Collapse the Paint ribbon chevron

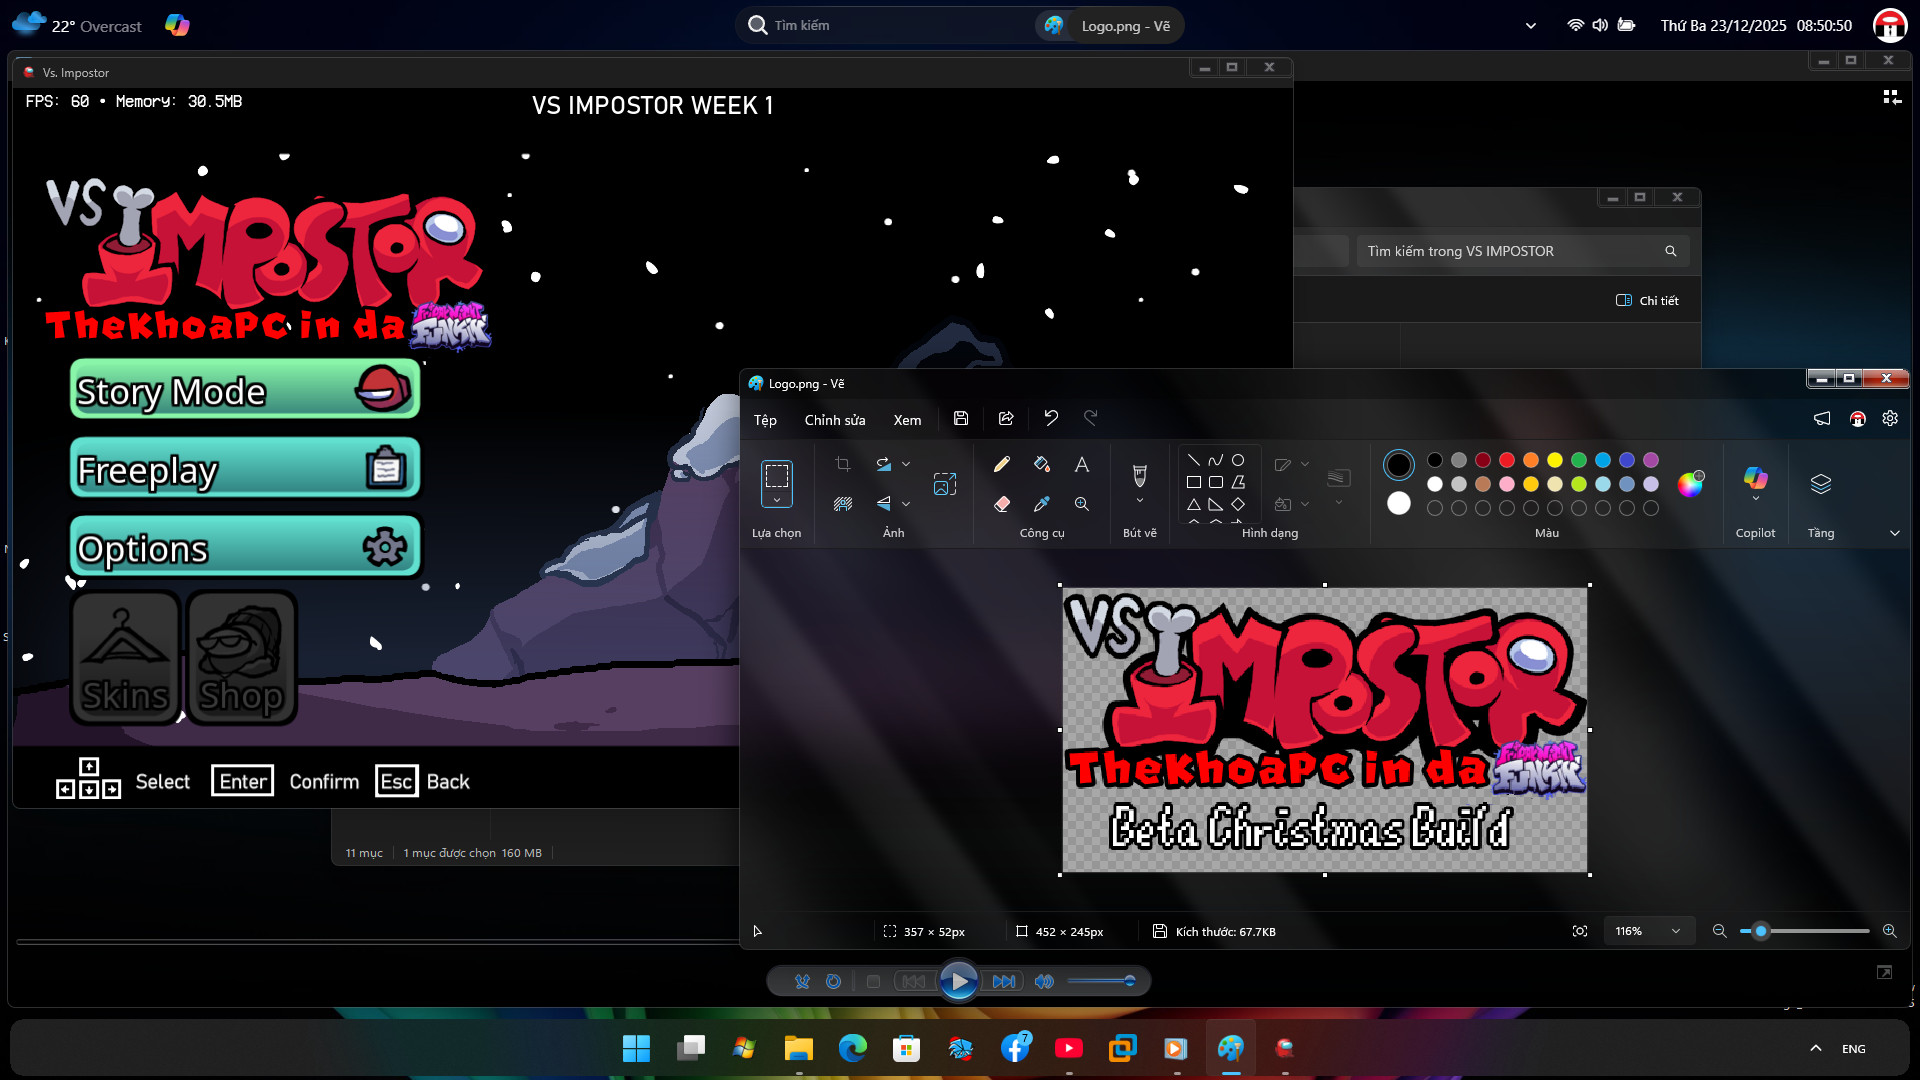(1895, 533)
